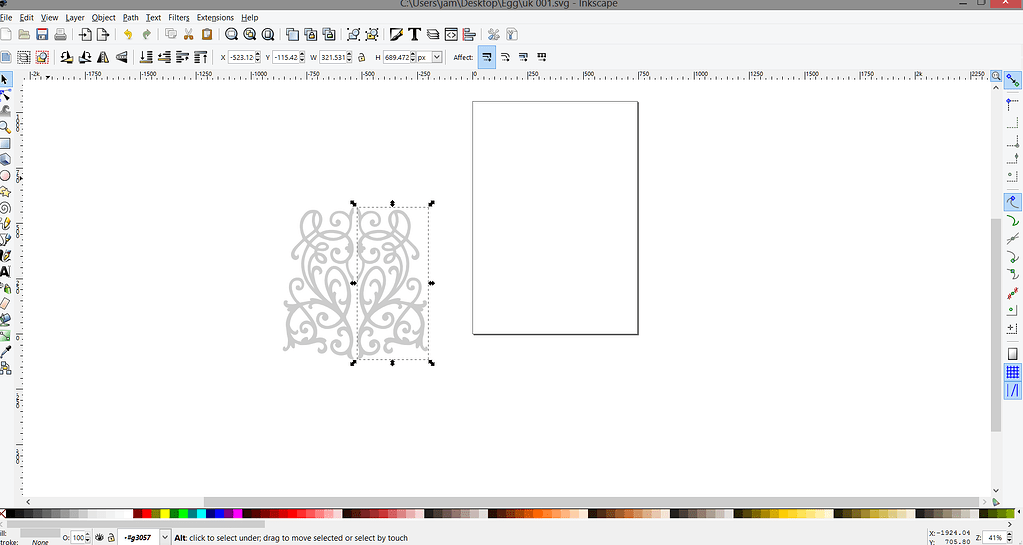Viewport: 1023px width, 545px height.
Task: Open the Filters menu
Action: [179, 18]
